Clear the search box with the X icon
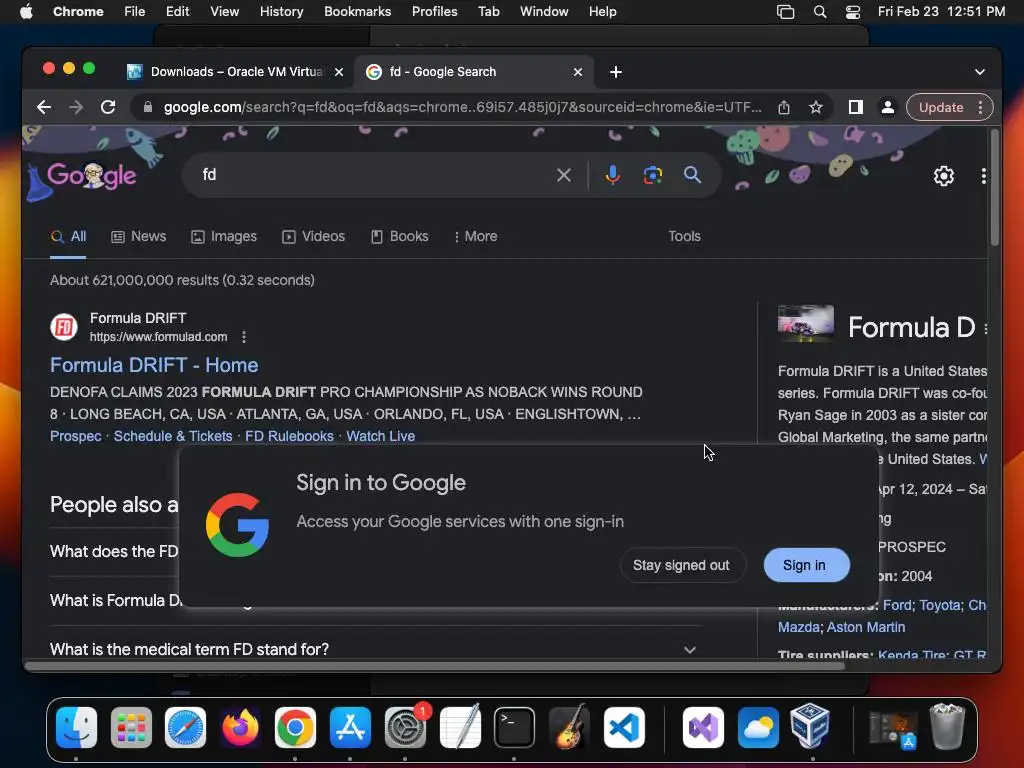This screenshot has height=768, width=1024. pos(564,175)
